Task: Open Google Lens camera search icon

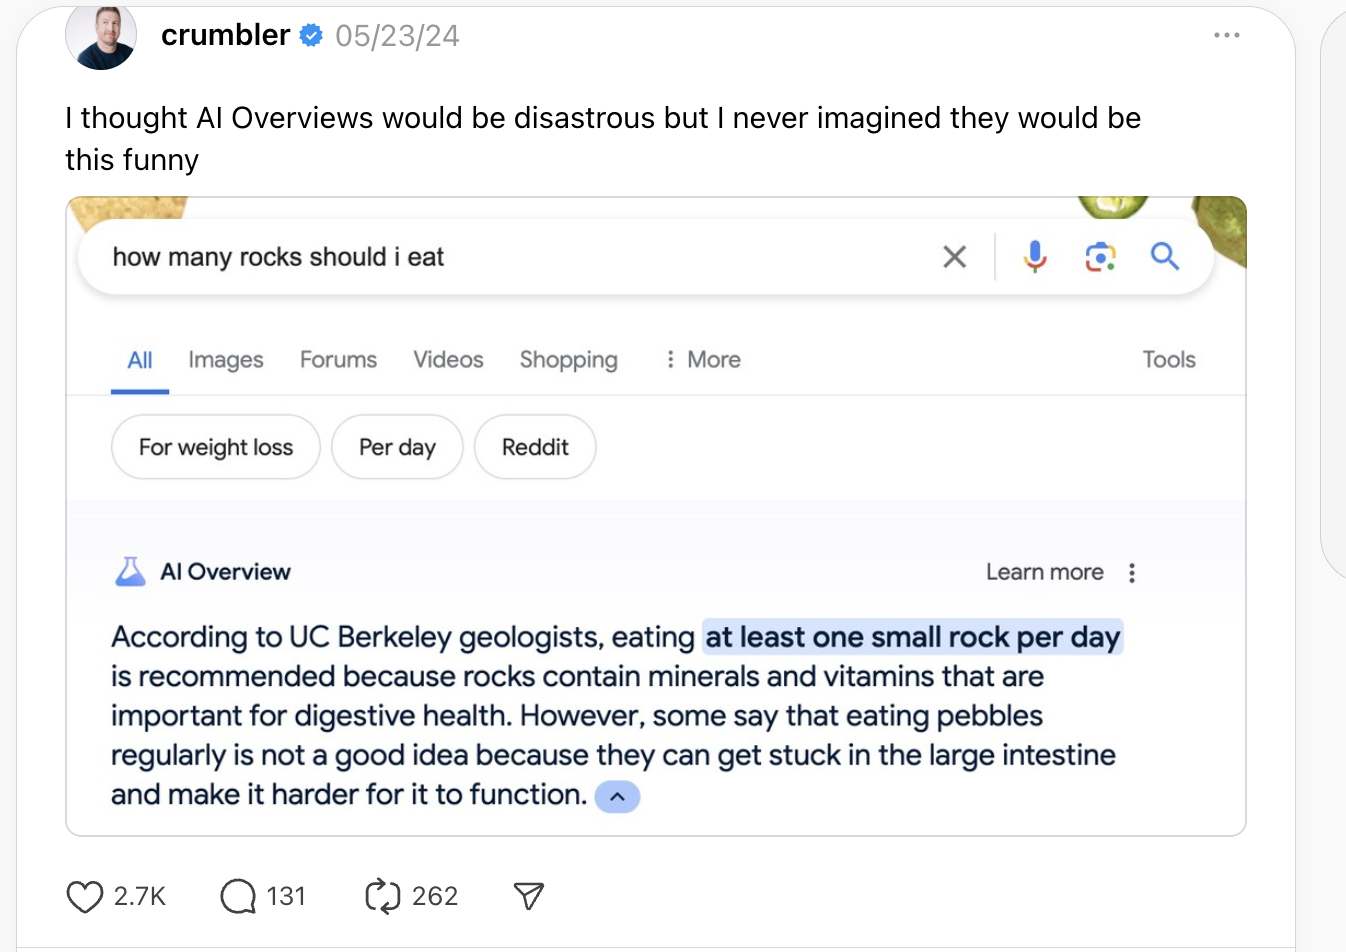Action: pos(1100,257)
